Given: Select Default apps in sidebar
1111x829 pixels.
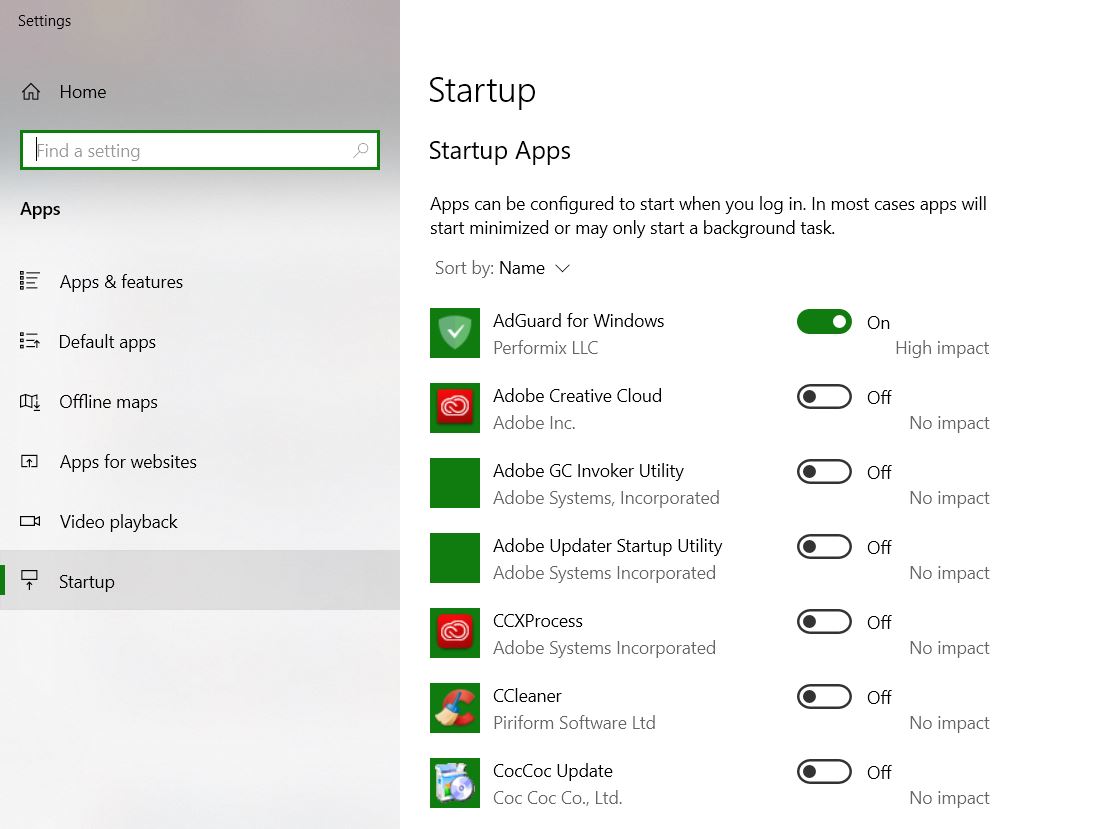Looking at the screenshot, I should point(107,342).
